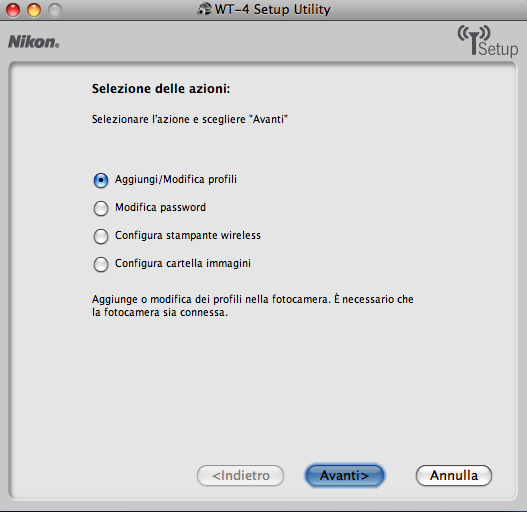This screenshot has width=527, height=512.
Task: Click the WT-4 Setup Utility title bar icon
Action: pyautogui.click(x=204, y=9)
